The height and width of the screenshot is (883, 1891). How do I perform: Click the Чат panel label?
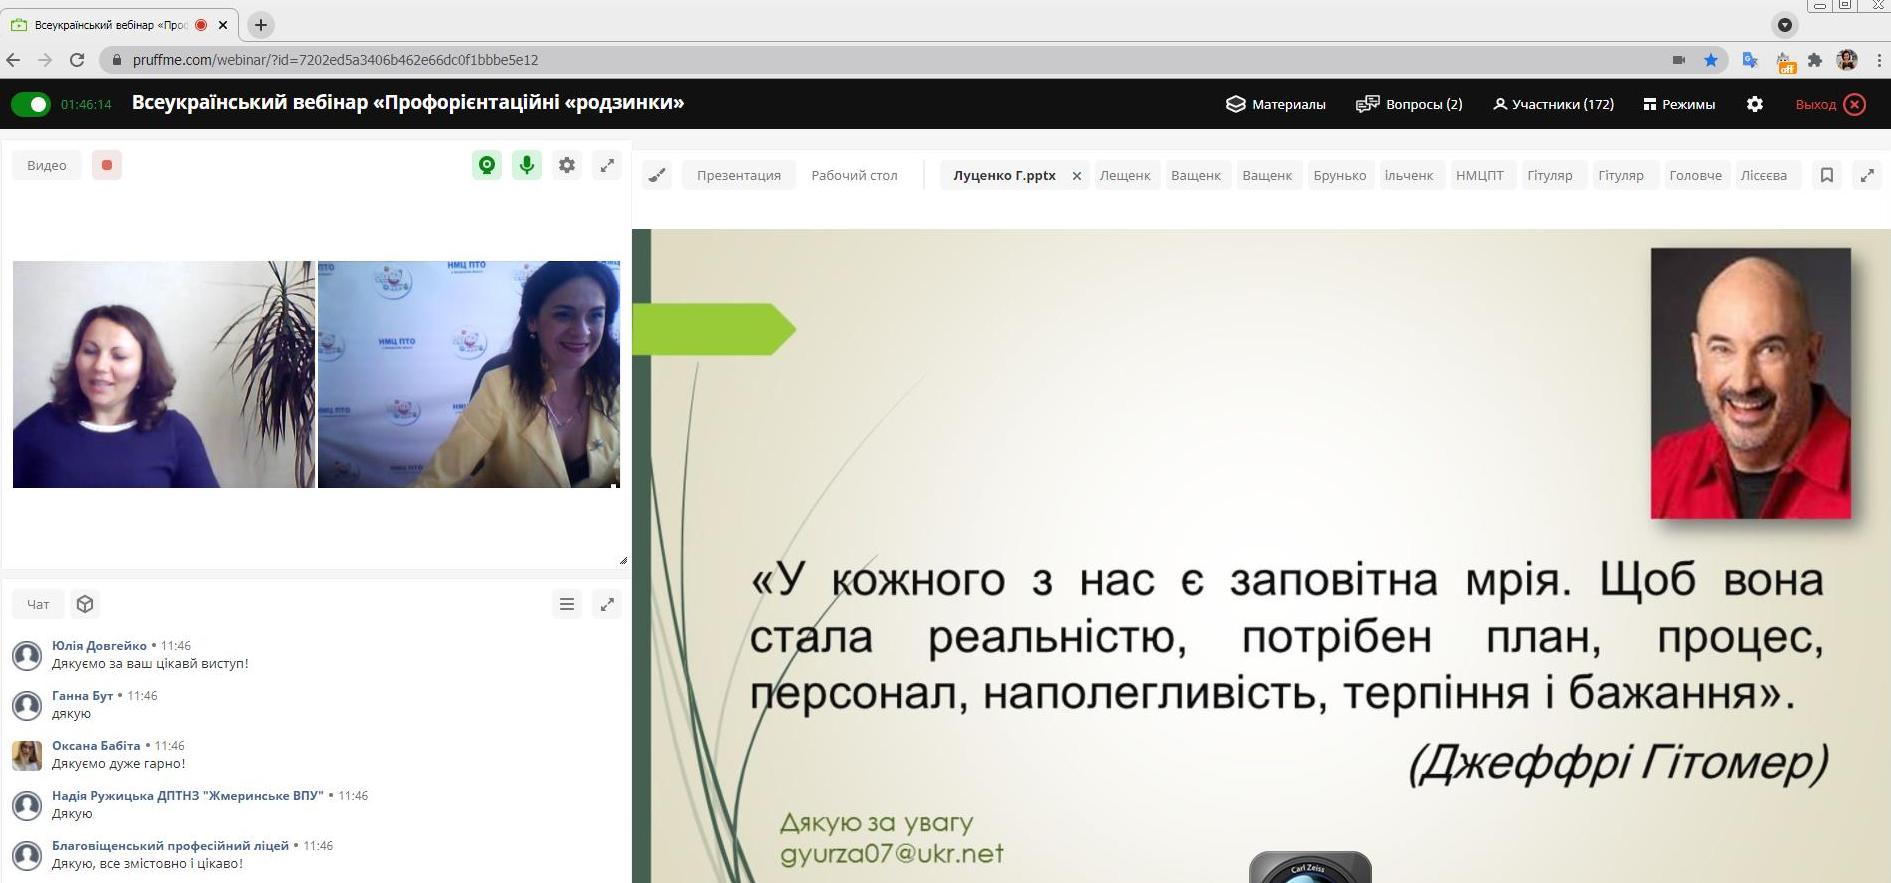[38, 604]
